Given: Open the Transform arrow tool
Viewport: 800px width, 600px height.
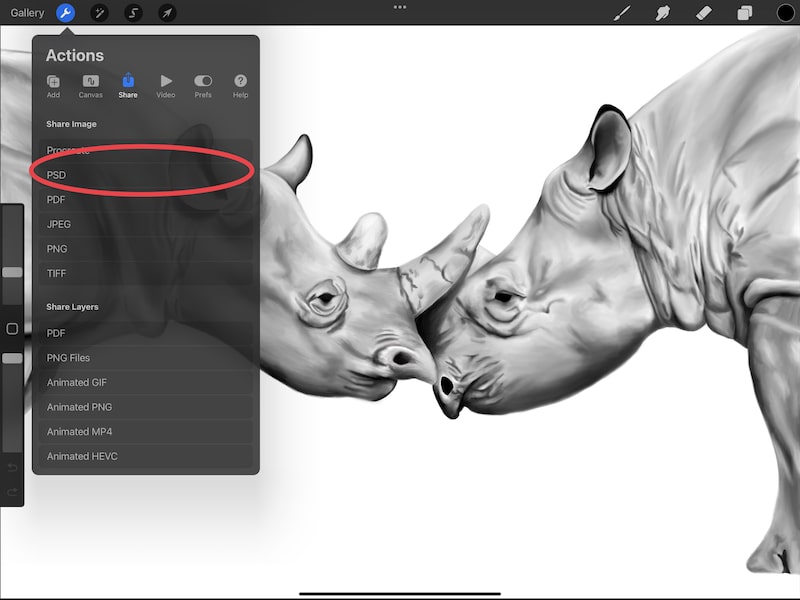Looking at the screenshot, I should 168,13.
